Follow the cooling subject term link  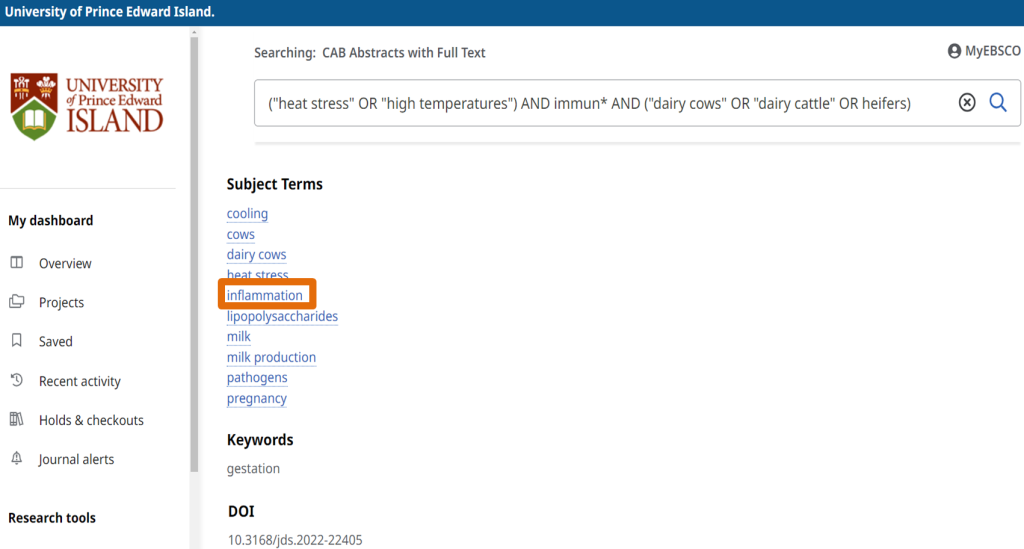pos(247,214)
